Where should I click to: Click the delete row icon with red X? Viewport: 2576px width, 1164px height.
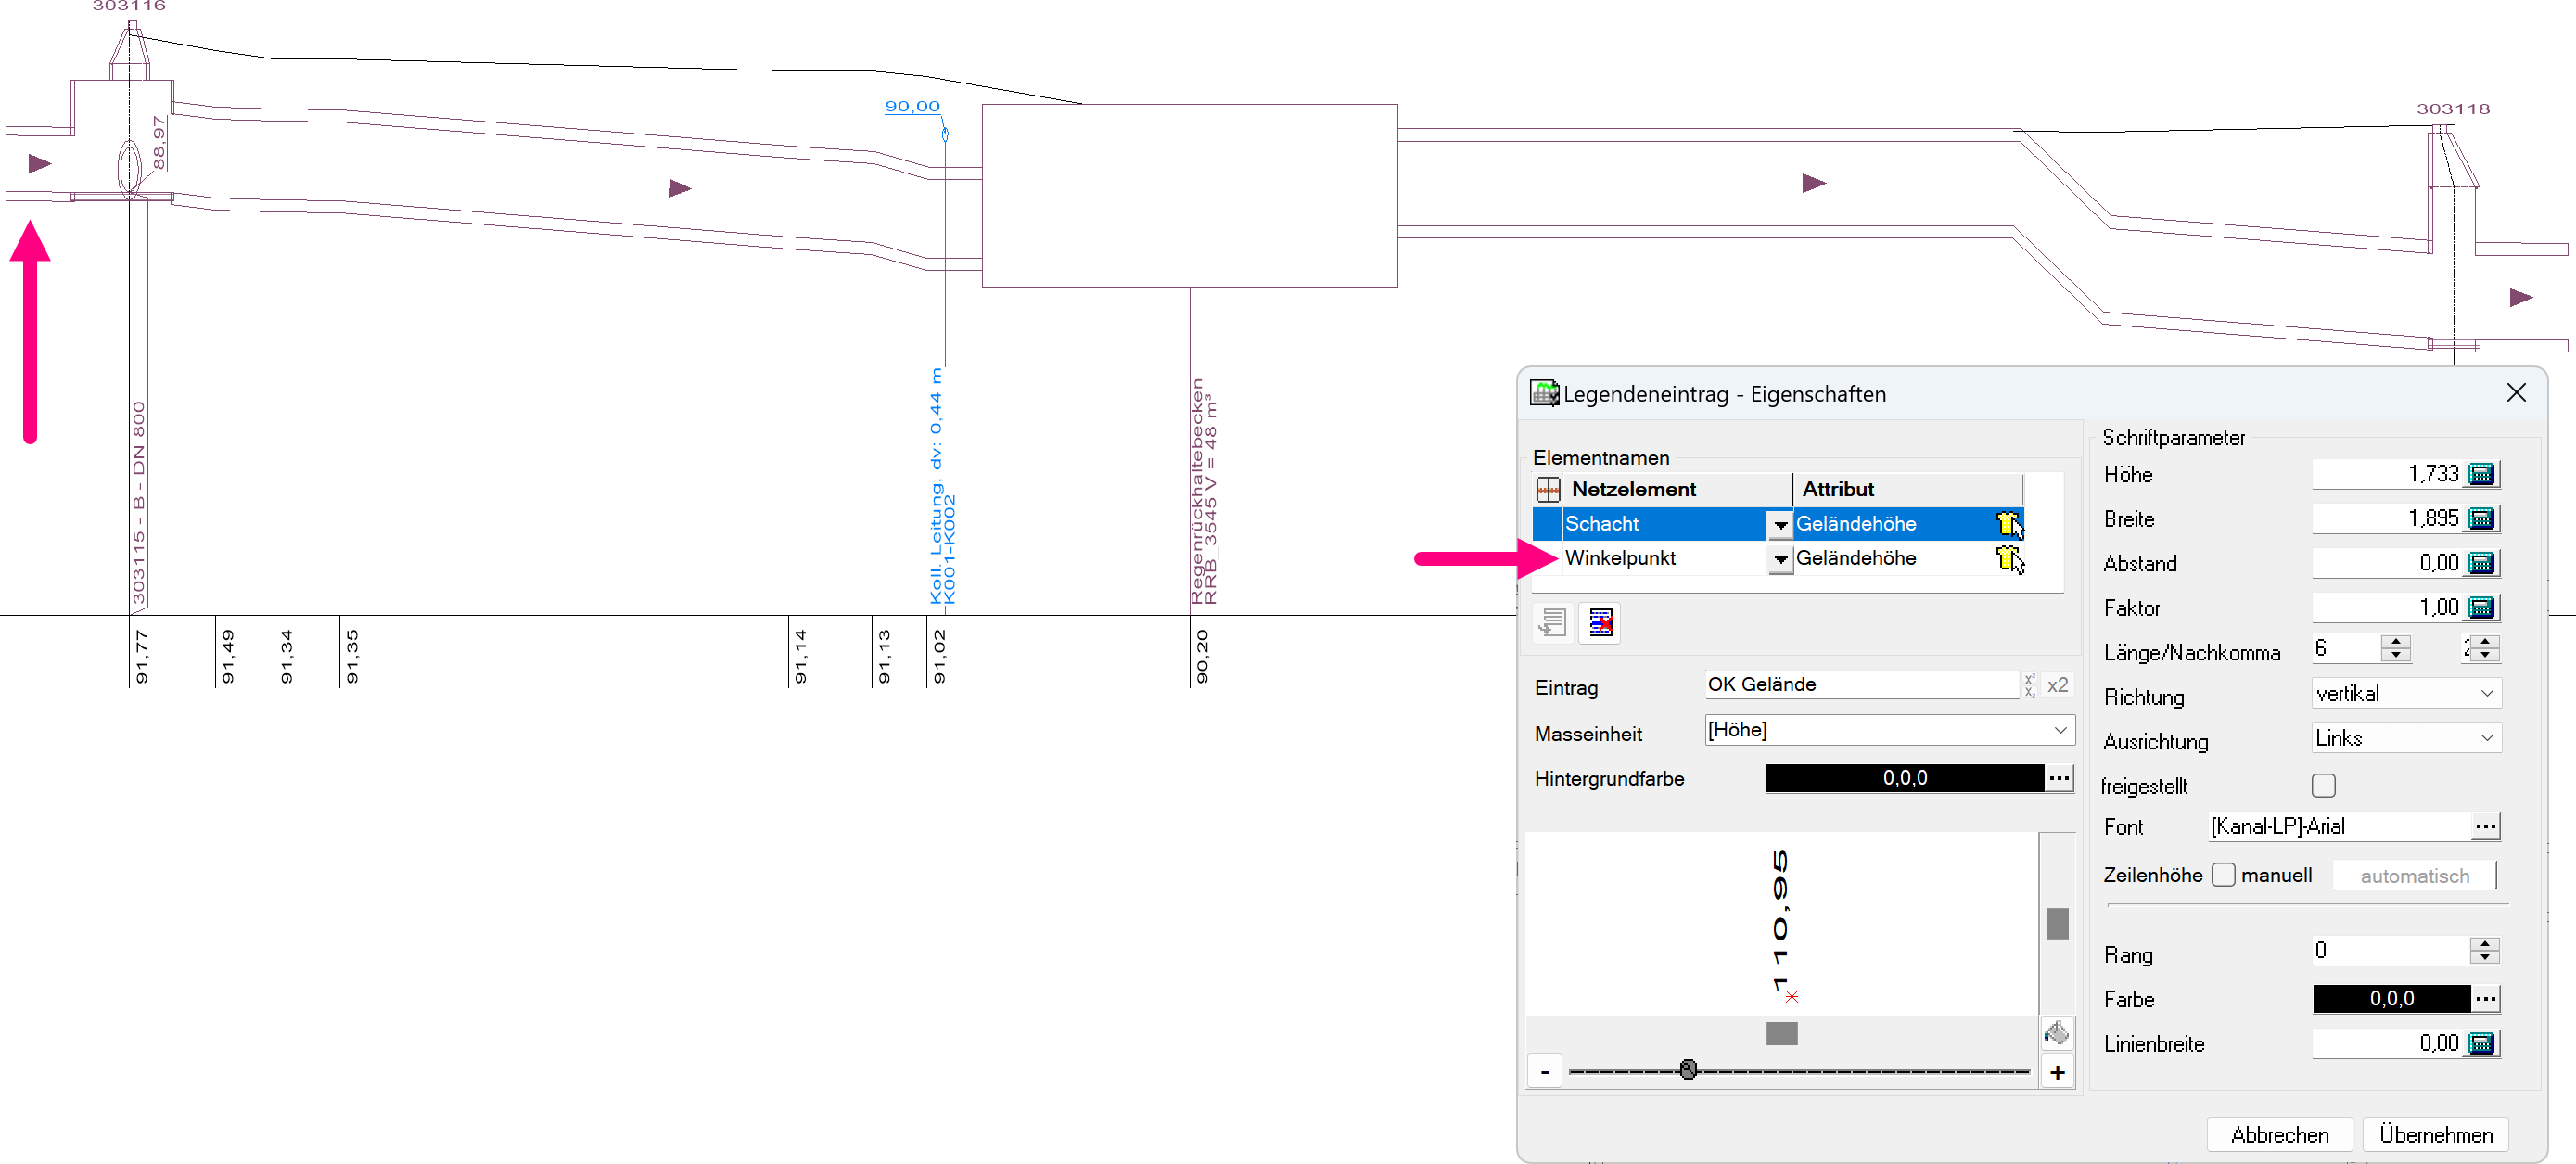(x=1600, y=623)
